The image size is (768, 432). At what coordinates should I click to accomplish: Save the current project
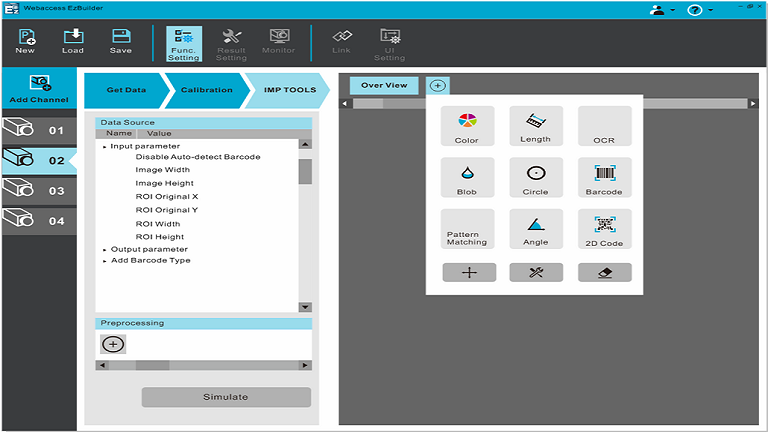click(121, 42)
